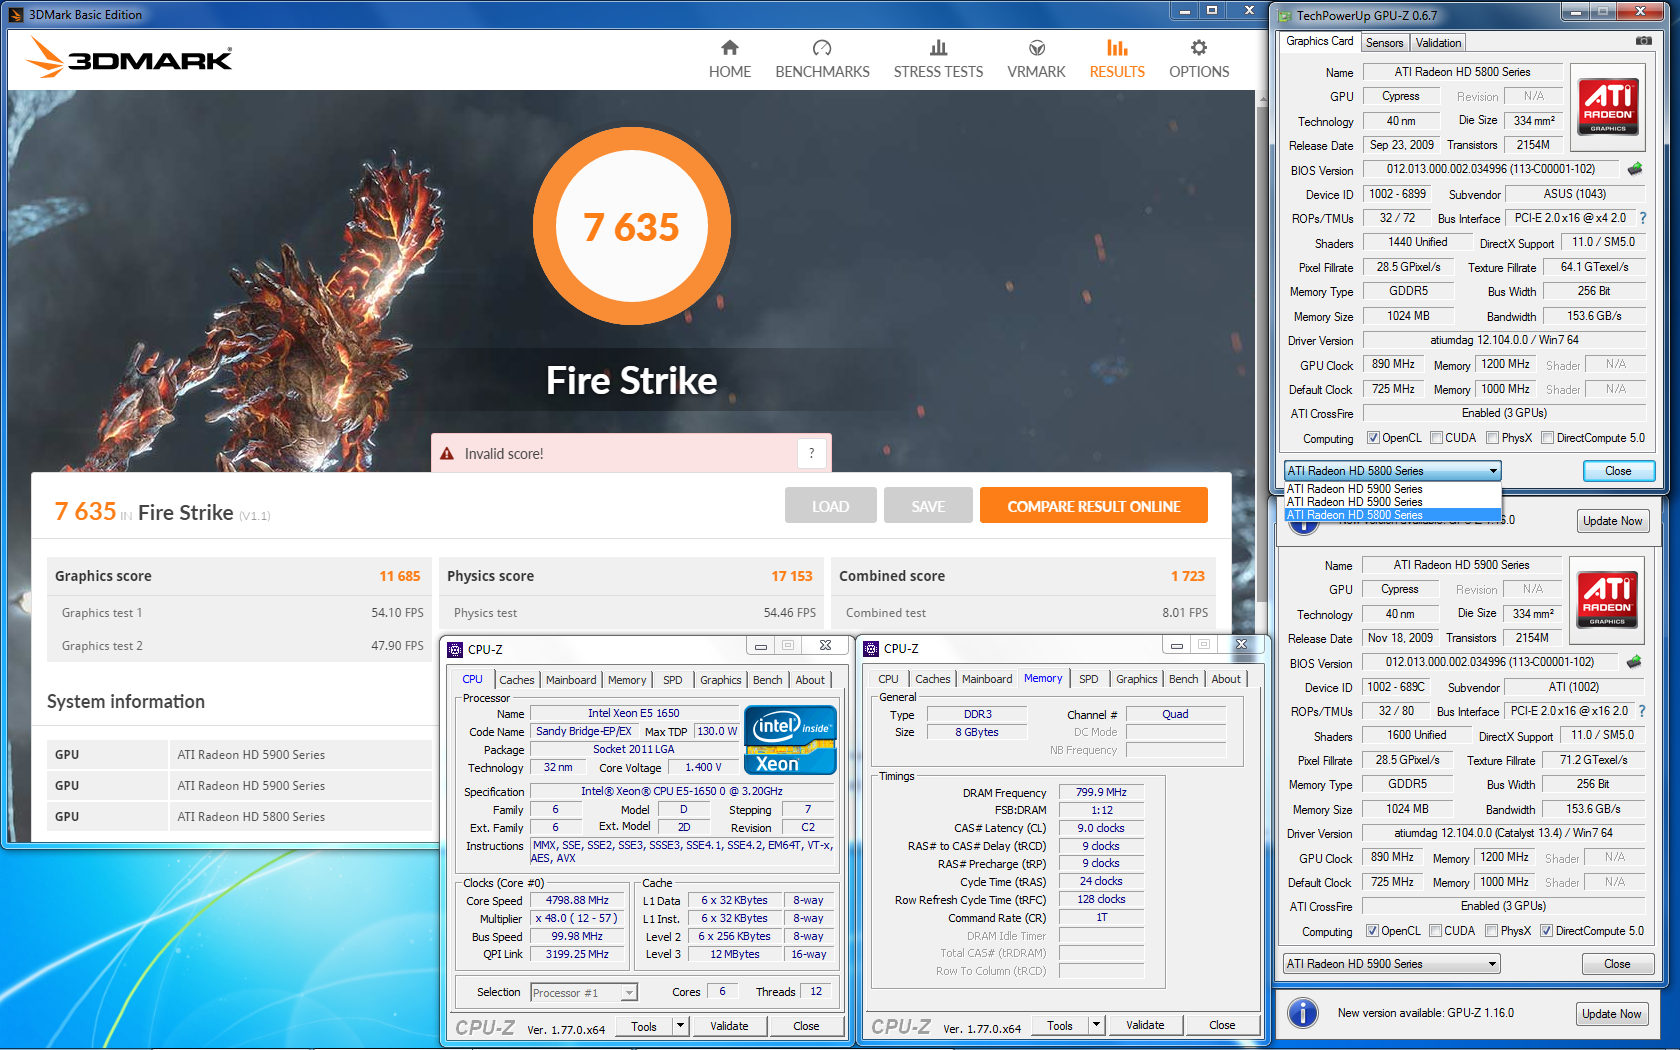Open GPU selector dropdown in lower GPU-Z
This screenshot has height=1050, width=1680.
click(1392, 964)
